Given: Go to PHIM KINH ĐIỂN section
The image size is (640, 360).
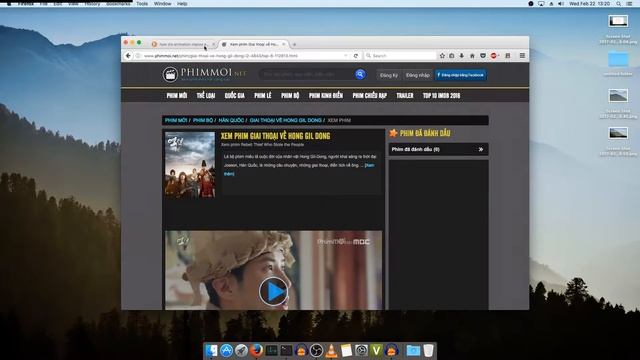Looking at the screenshot, I should [x=326, y=96].
